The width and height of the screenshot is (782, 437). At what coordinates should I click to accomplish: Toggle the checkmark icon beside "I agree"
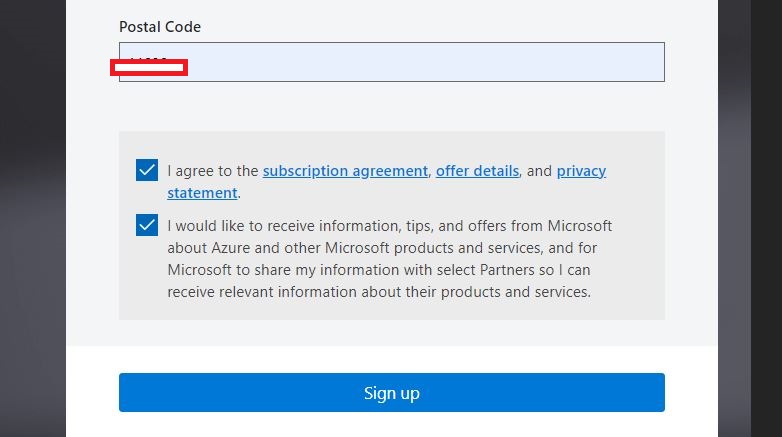click(147, 170)
